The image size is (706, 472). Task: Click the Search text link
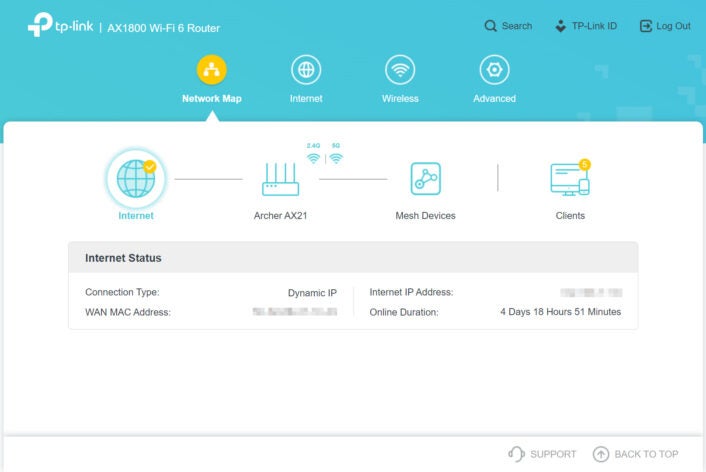[x=517, y=26]
